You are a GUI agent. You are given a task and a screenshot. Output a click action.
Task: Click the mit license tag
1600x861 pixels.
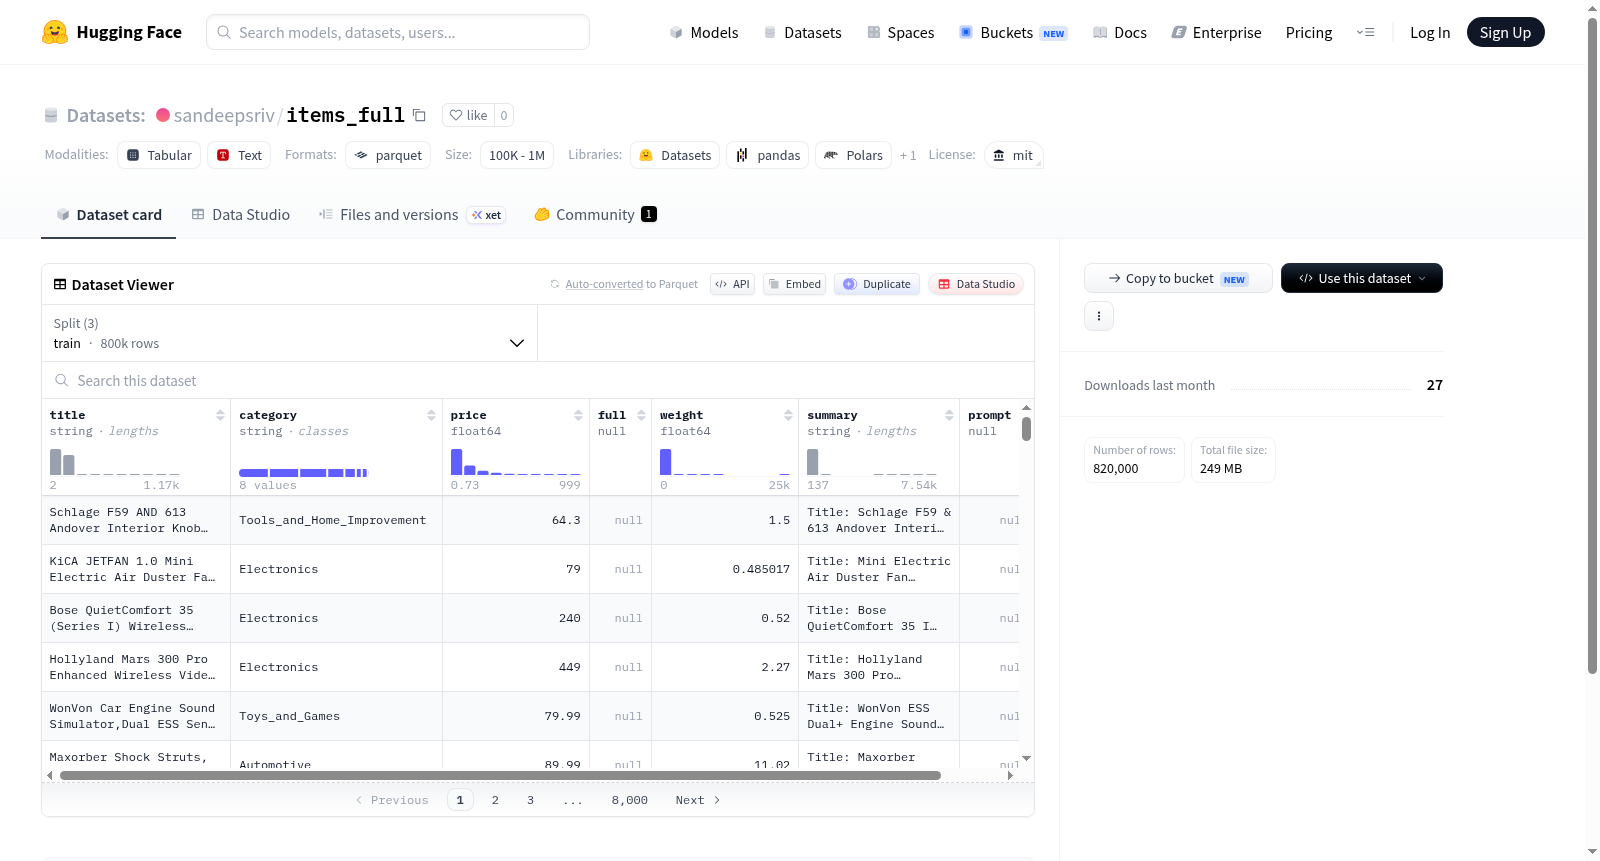point(1014,155)
